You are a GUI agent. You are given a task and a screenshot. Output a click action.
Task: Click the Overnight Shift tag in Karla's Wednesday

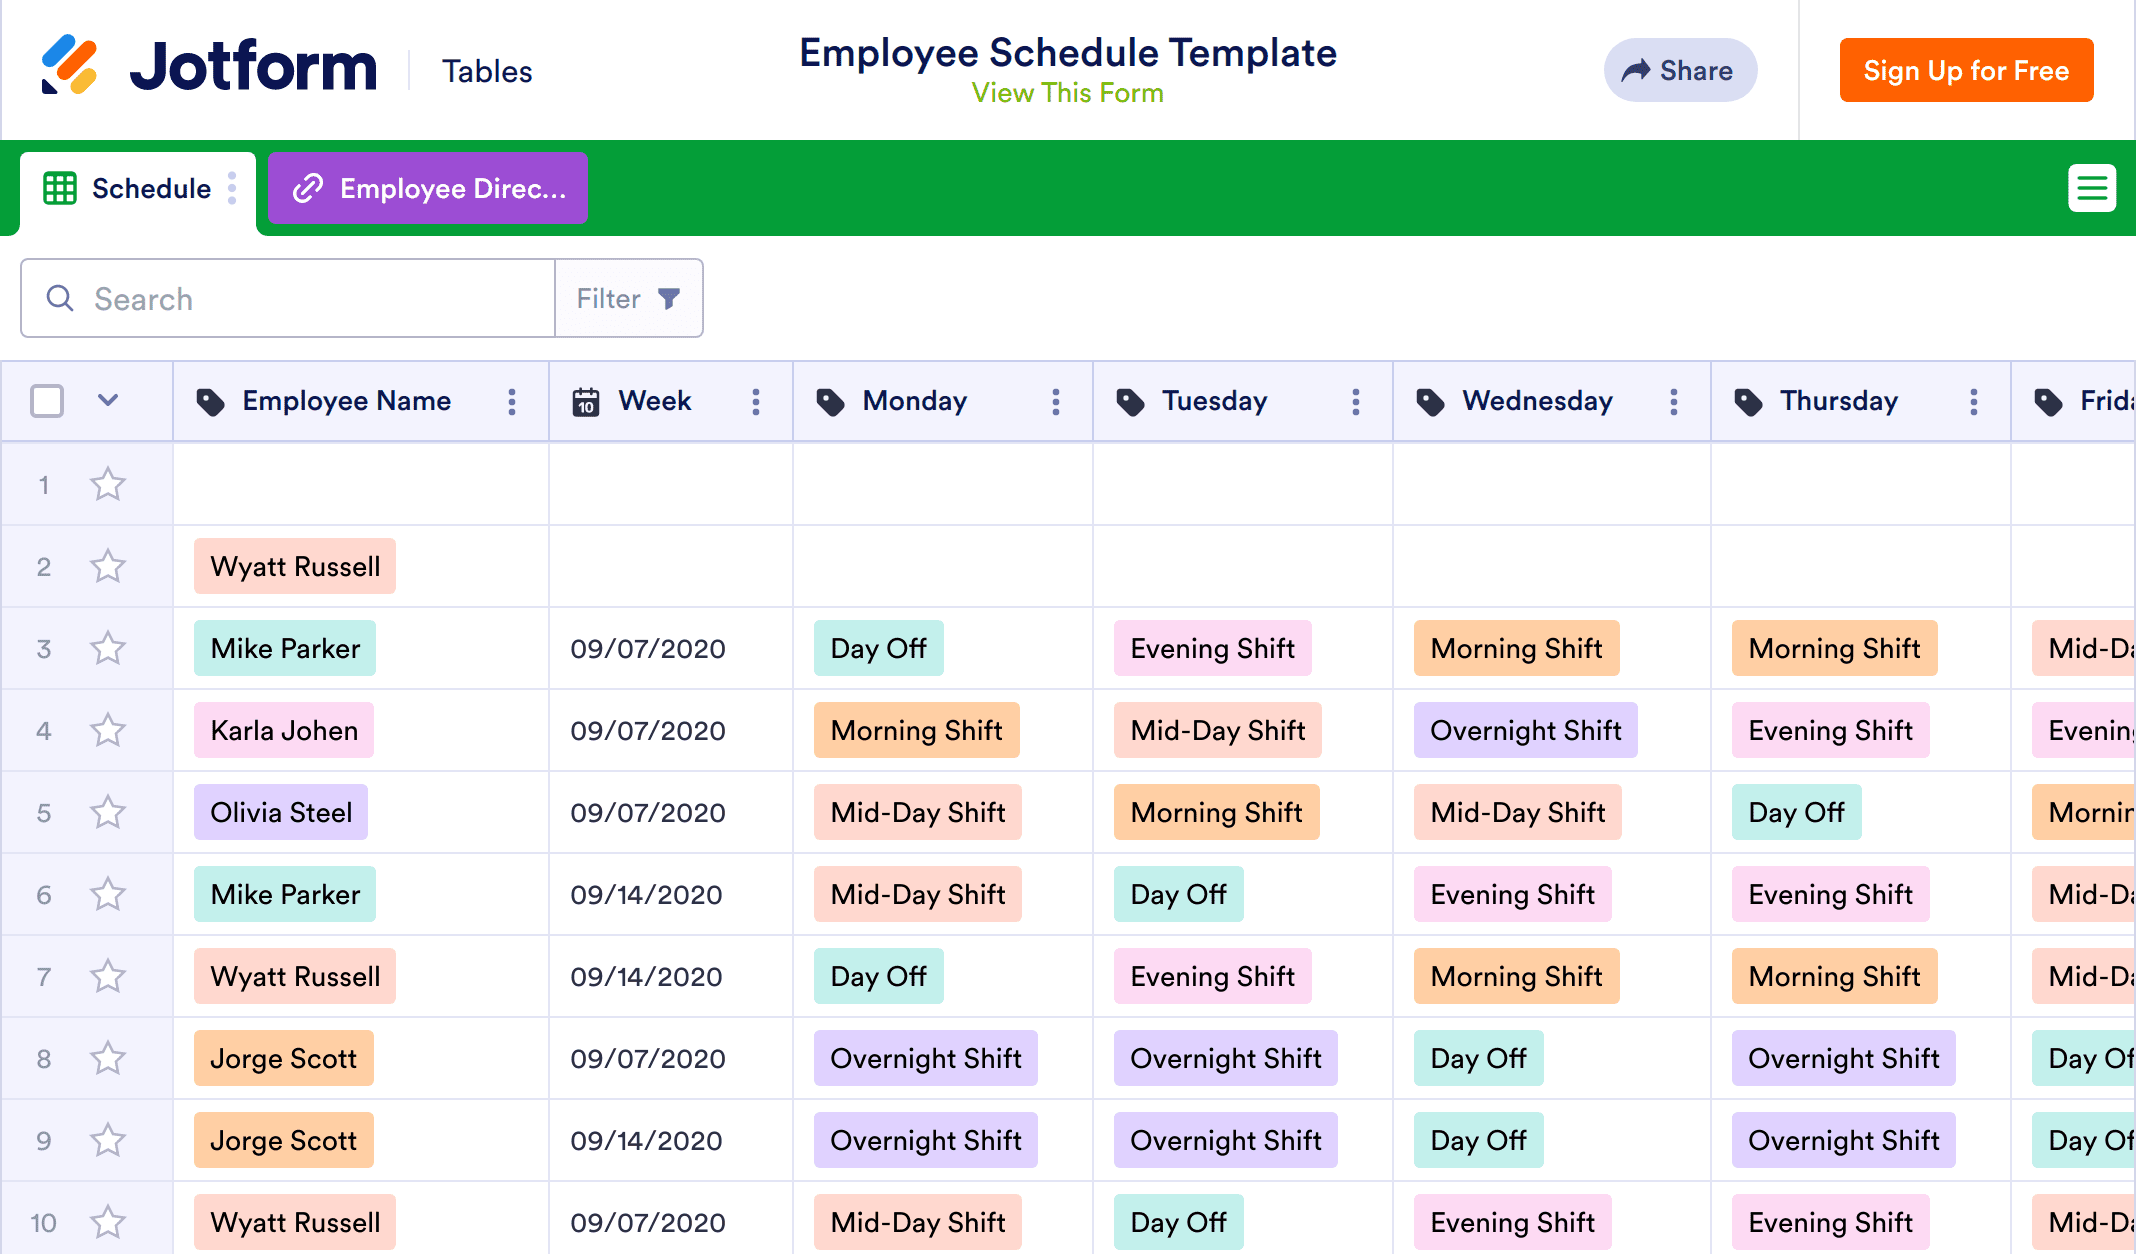(1525, 731)
